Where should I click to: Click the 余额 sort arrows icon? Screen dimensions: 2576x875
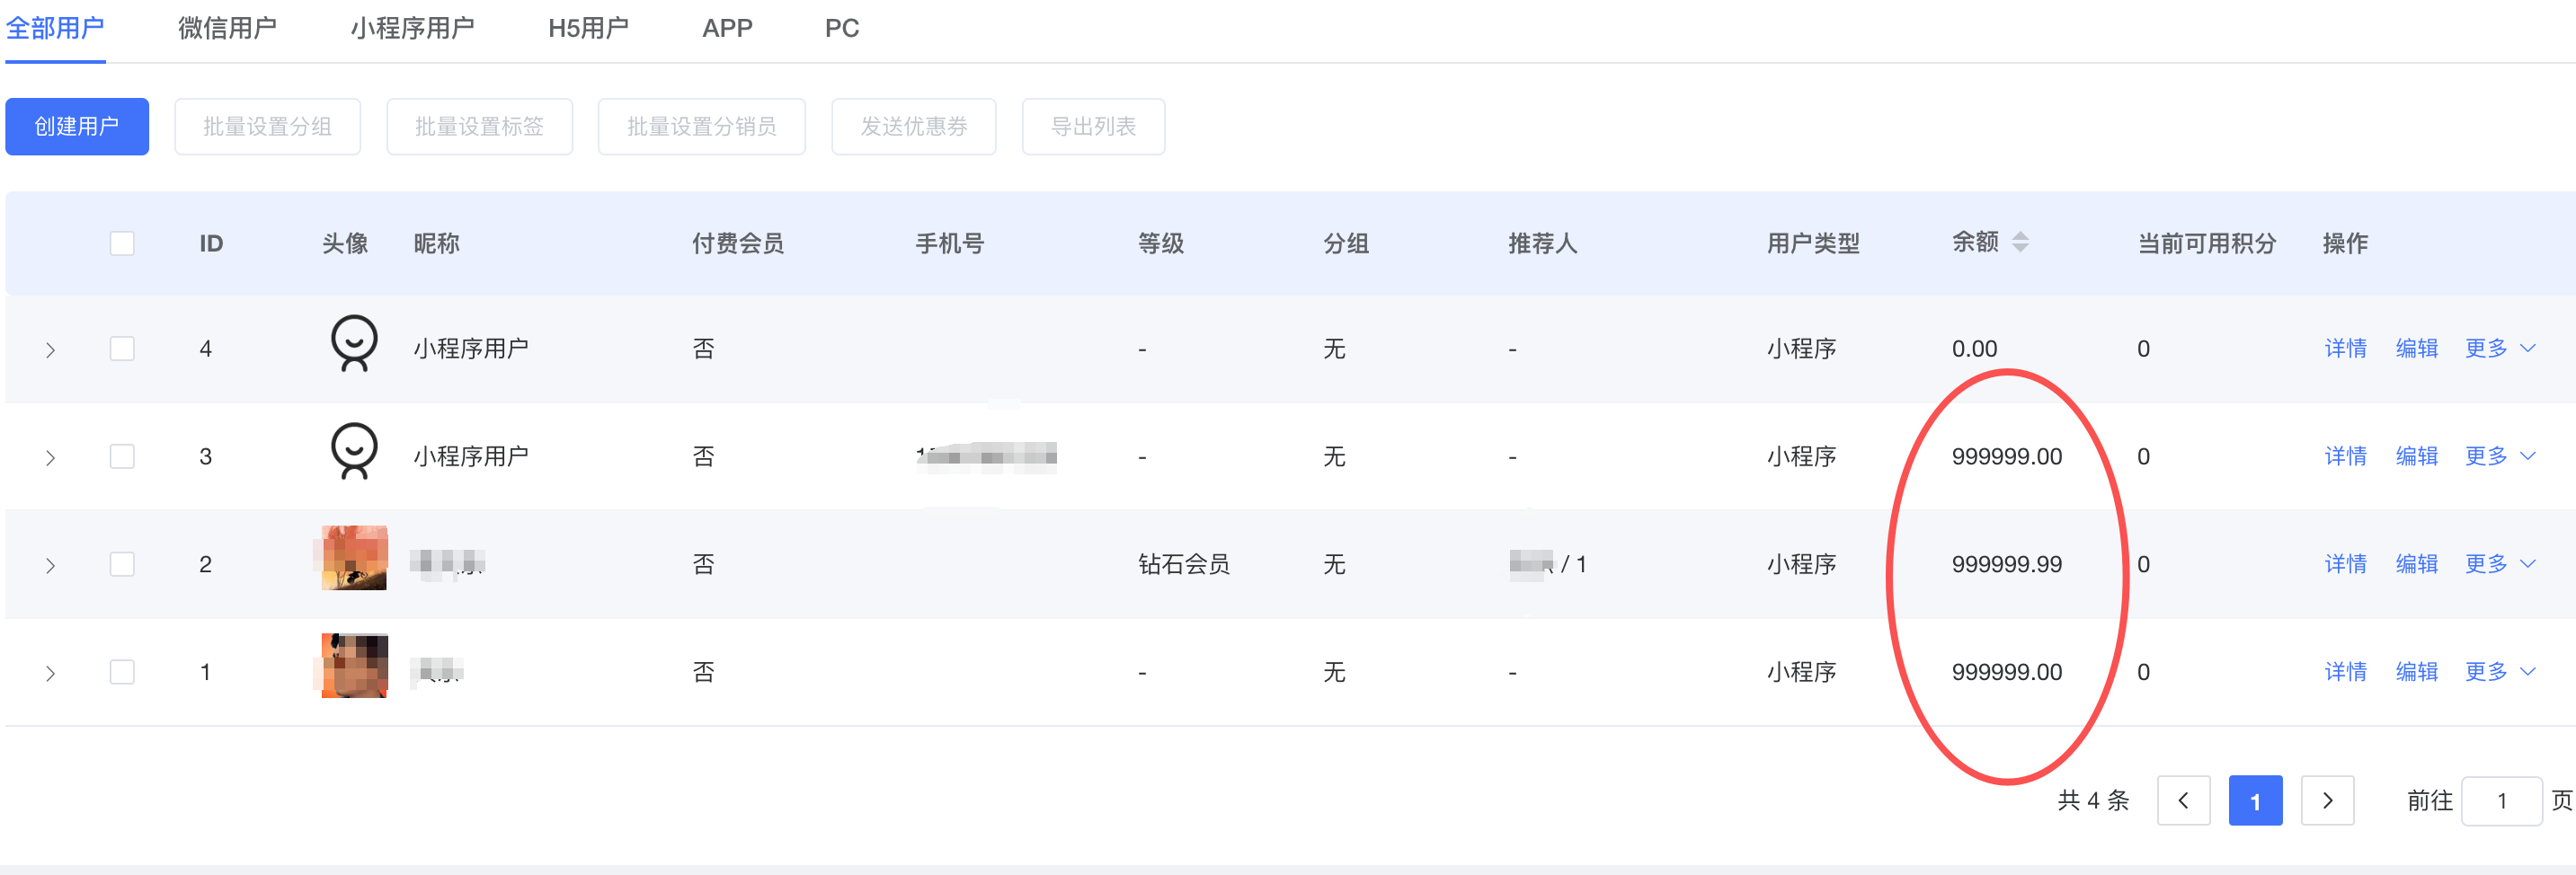2020,242
